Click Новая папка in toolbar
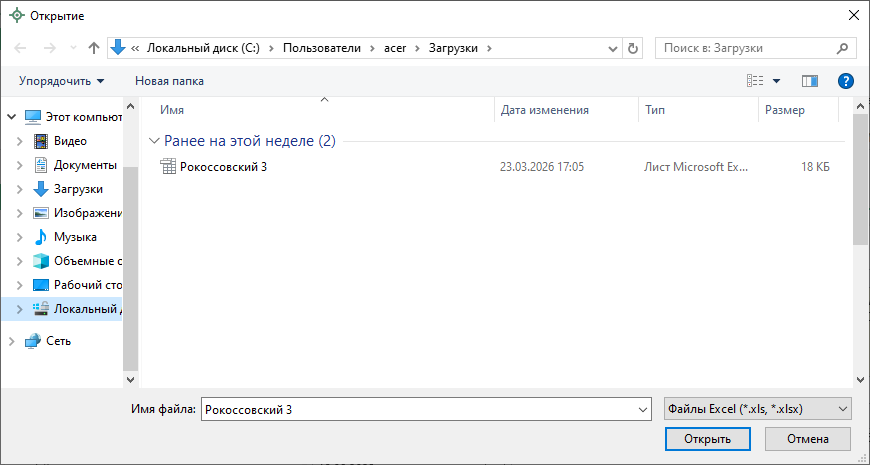This screenshot has width=870, height=465. pos(169,80)
